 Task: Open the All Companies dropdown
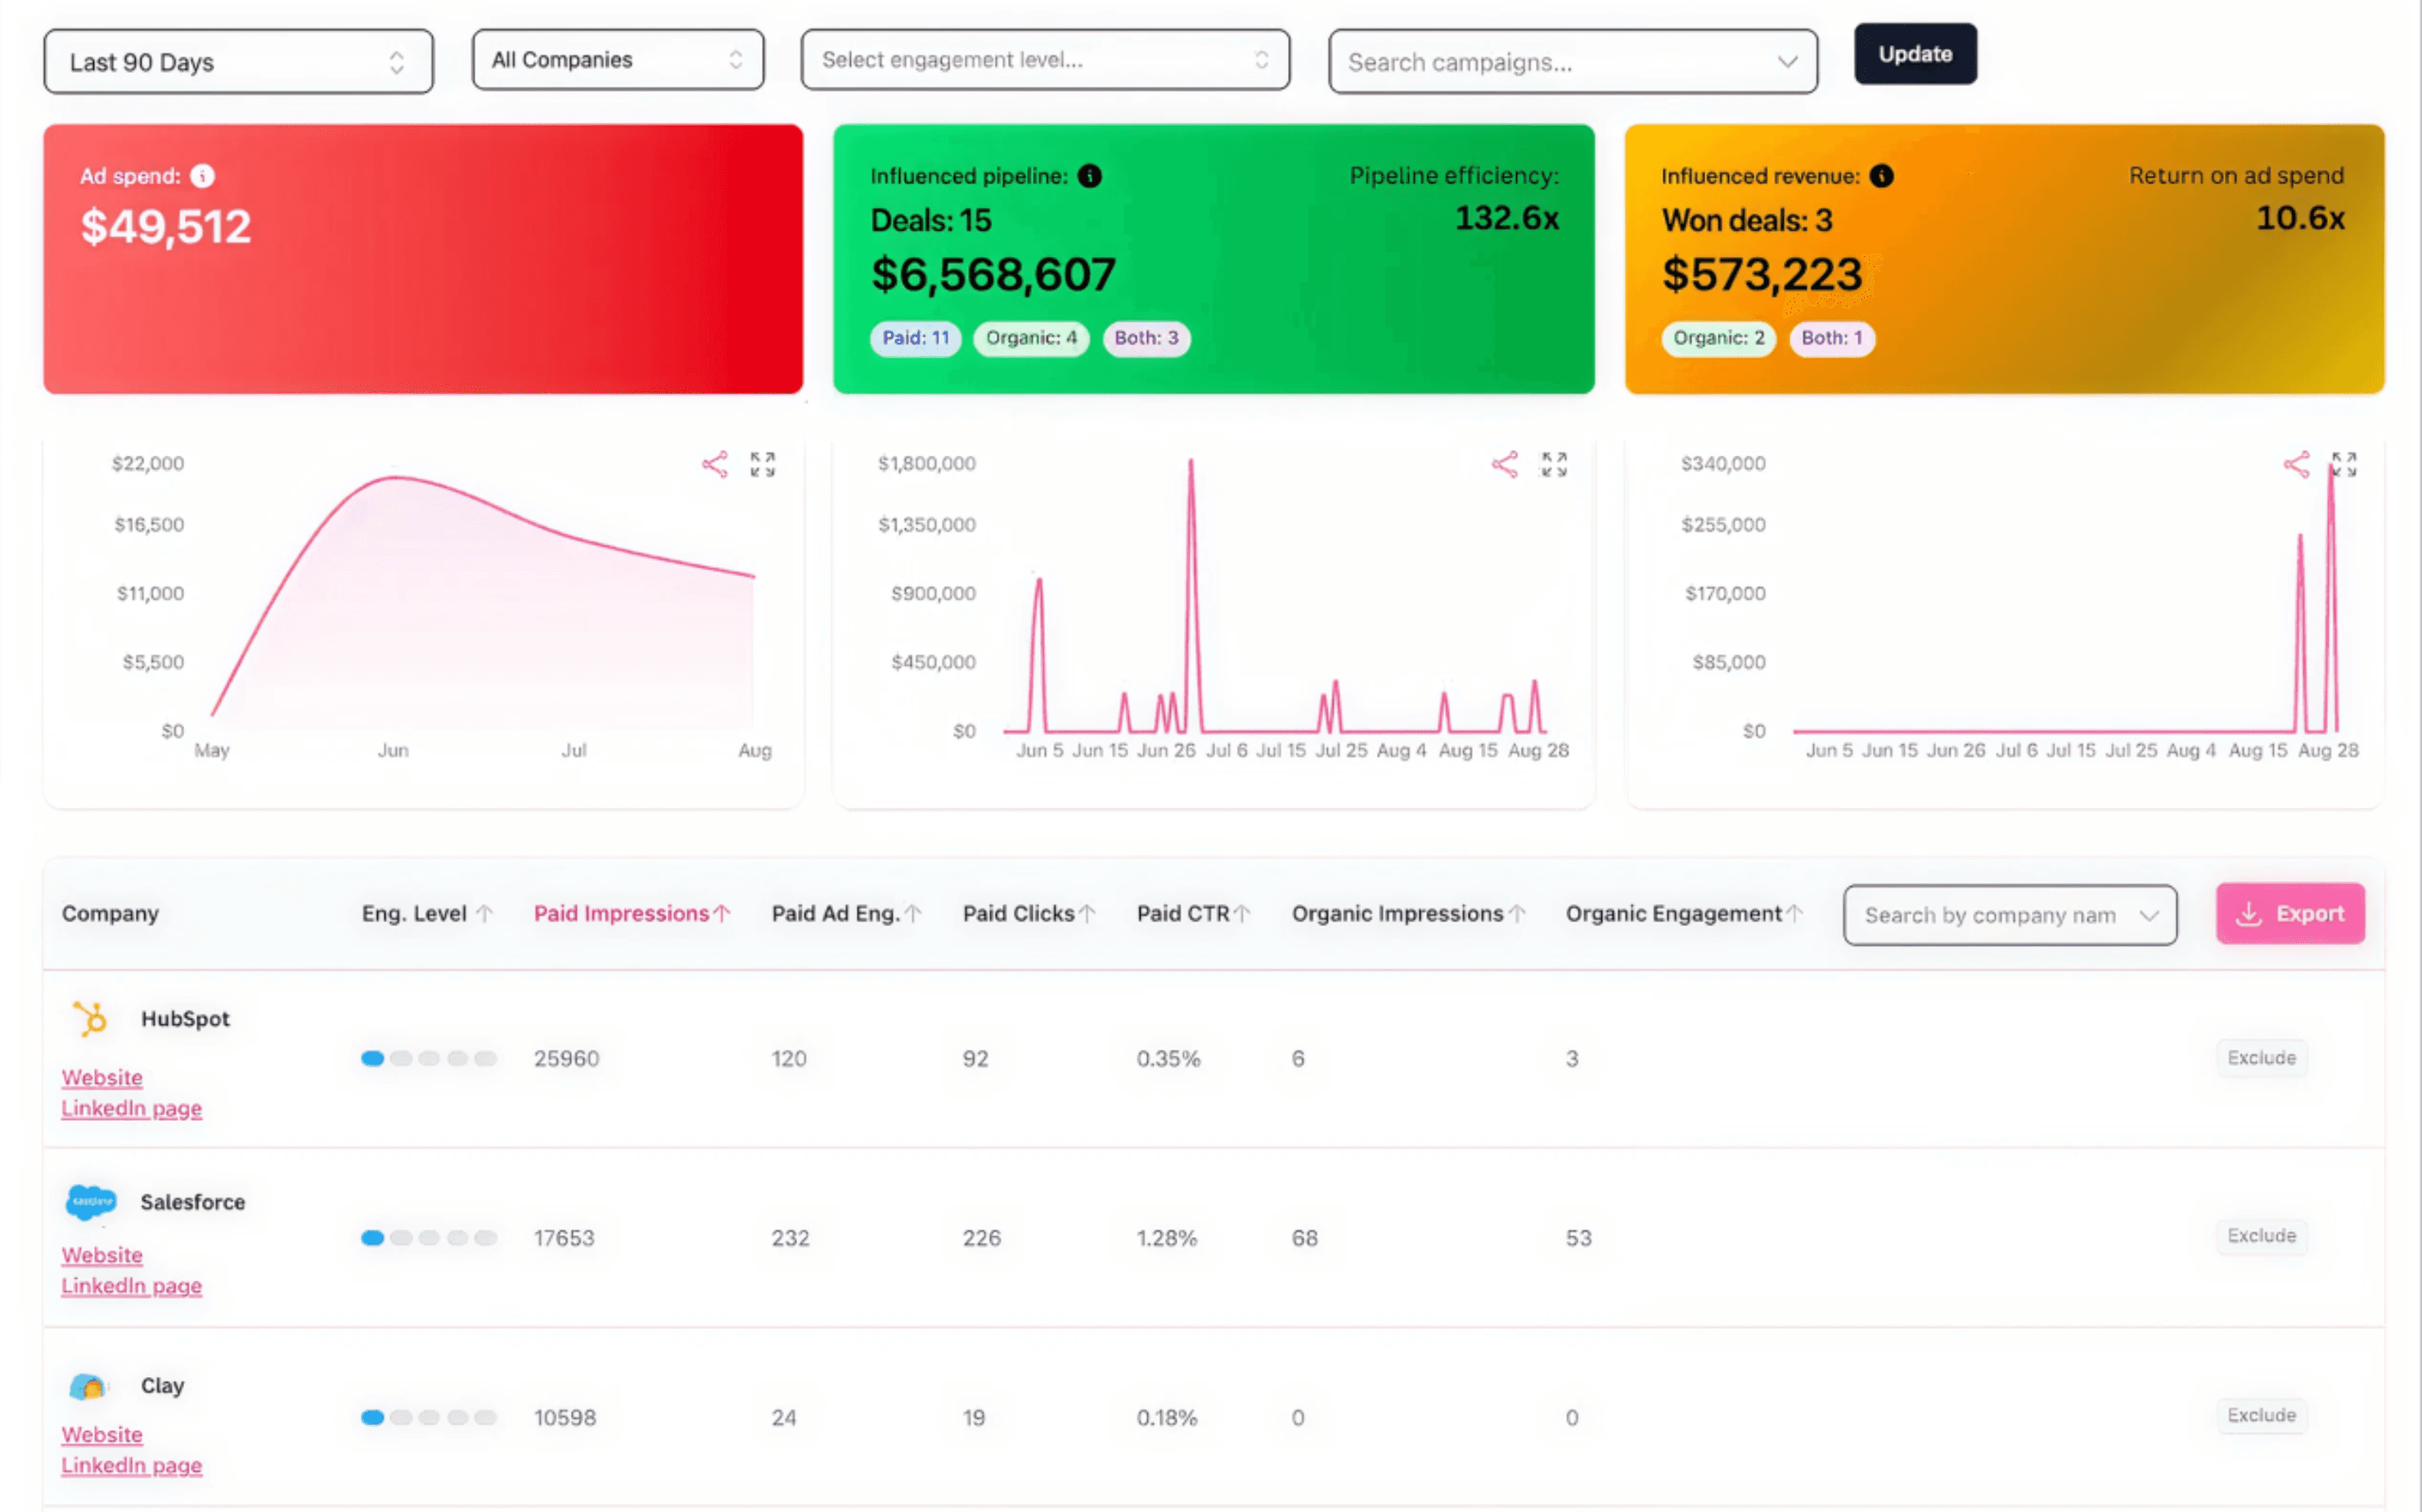[617, 60]
